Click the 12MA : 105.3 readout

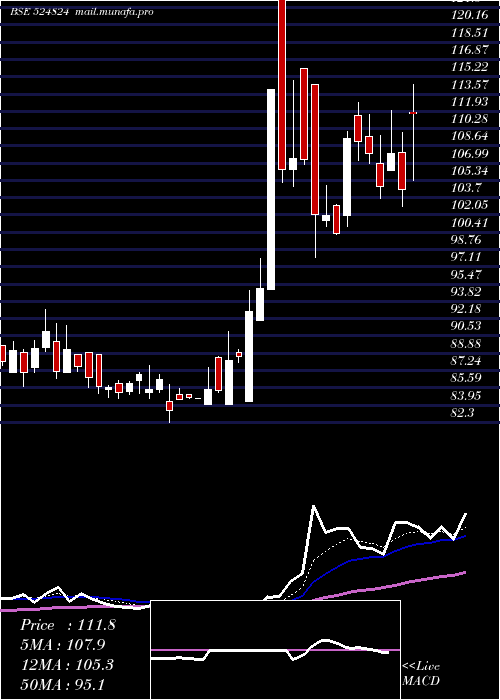(67, 665)
